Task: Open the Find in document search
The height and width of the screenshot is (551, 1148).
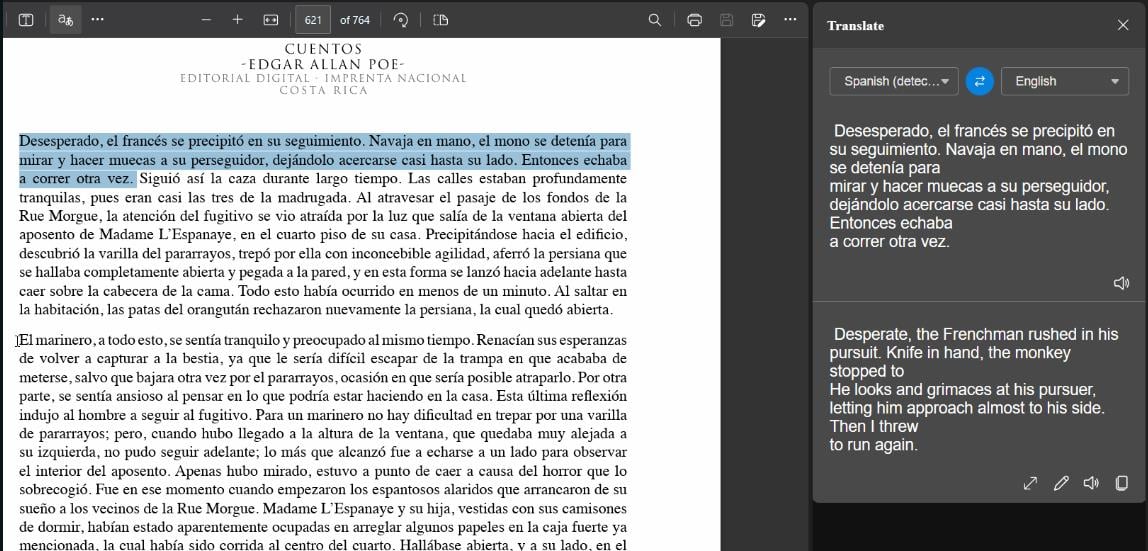Action: coord(655,20)
